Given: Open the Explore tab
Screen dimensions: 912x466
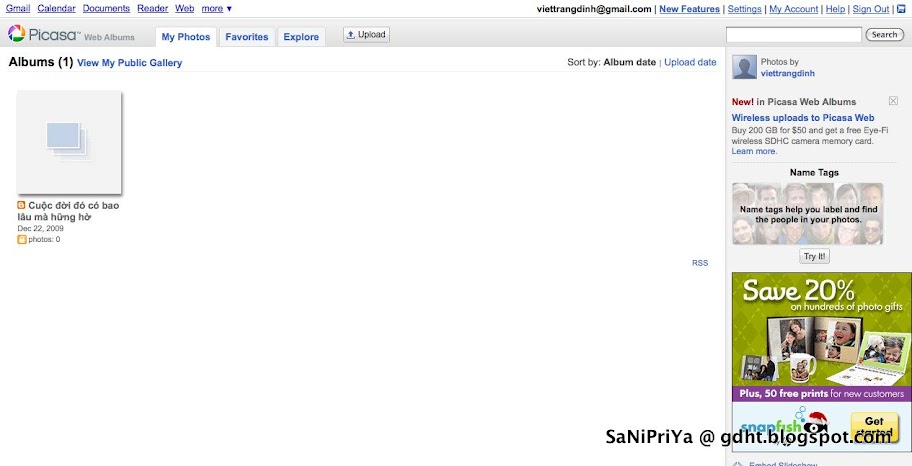Looking at the screenshot, I should (x=301, y=37).
